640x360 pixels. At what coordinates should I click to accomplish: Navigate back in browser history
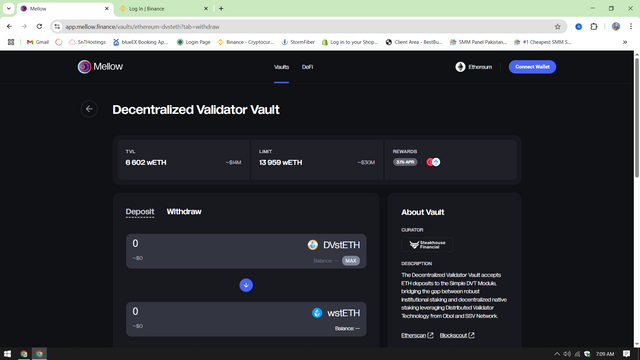pyautogui.click(x=9, y=27)
